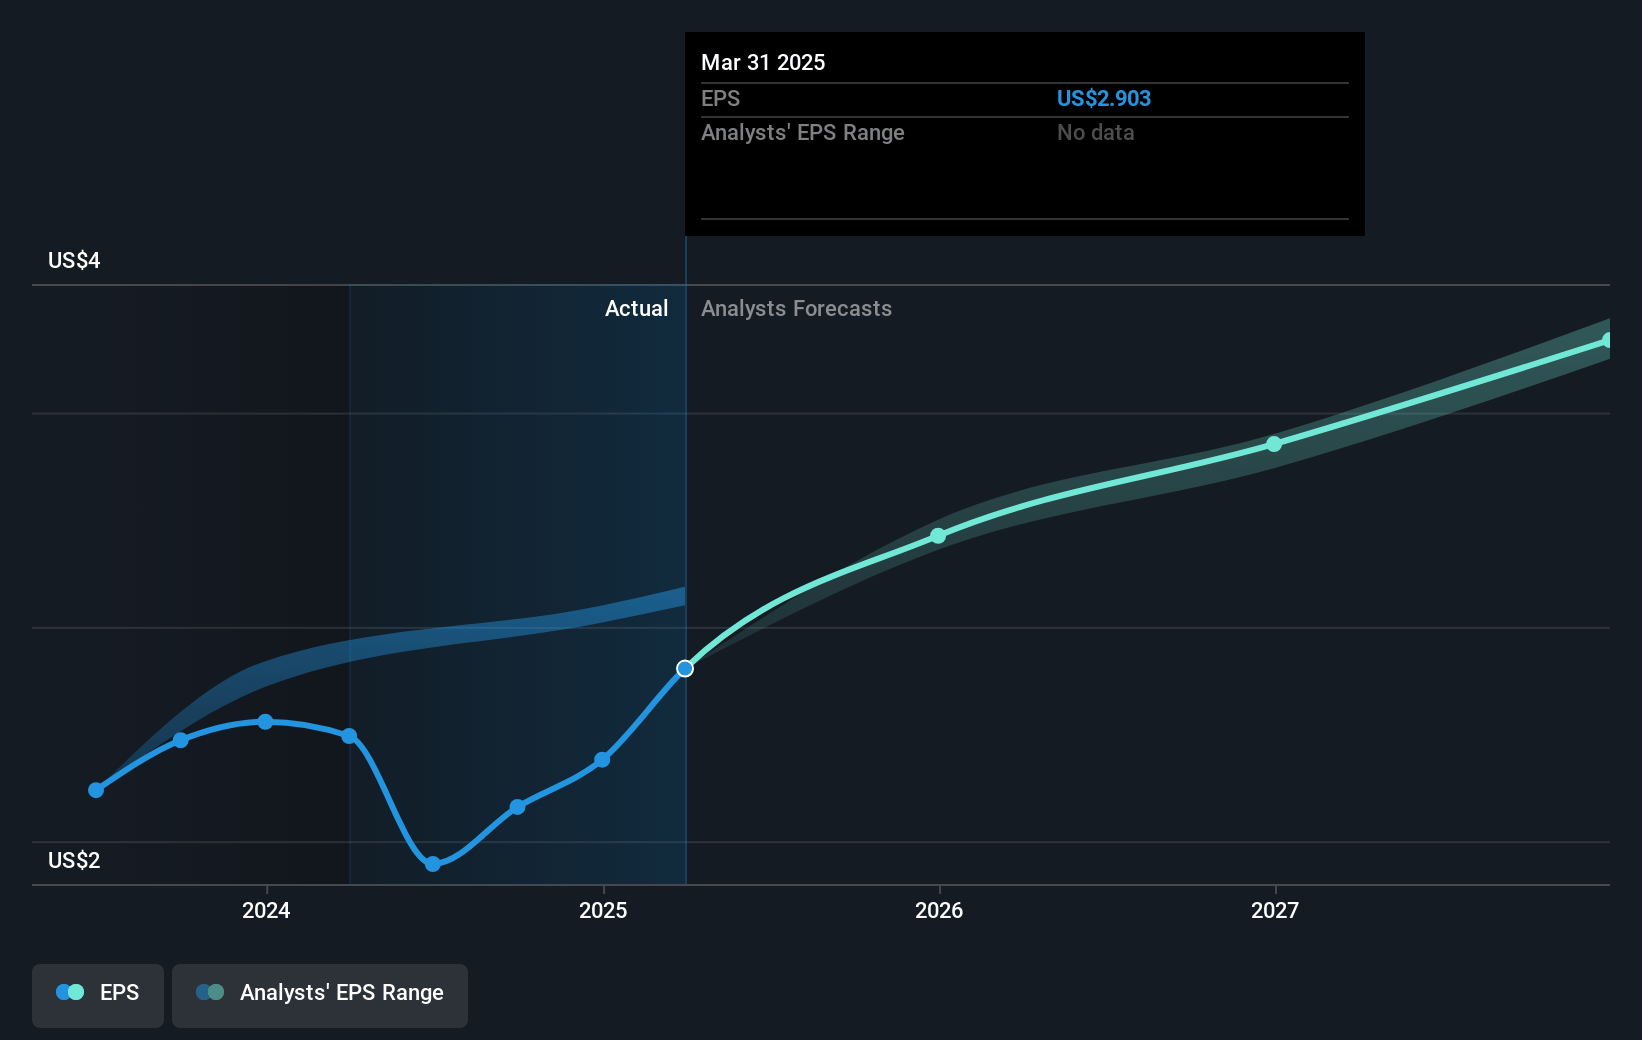The height and width of the screenshot is (1040, 1642).
Task: Click the EPS data point in late 2023
Action: [181, 740]
